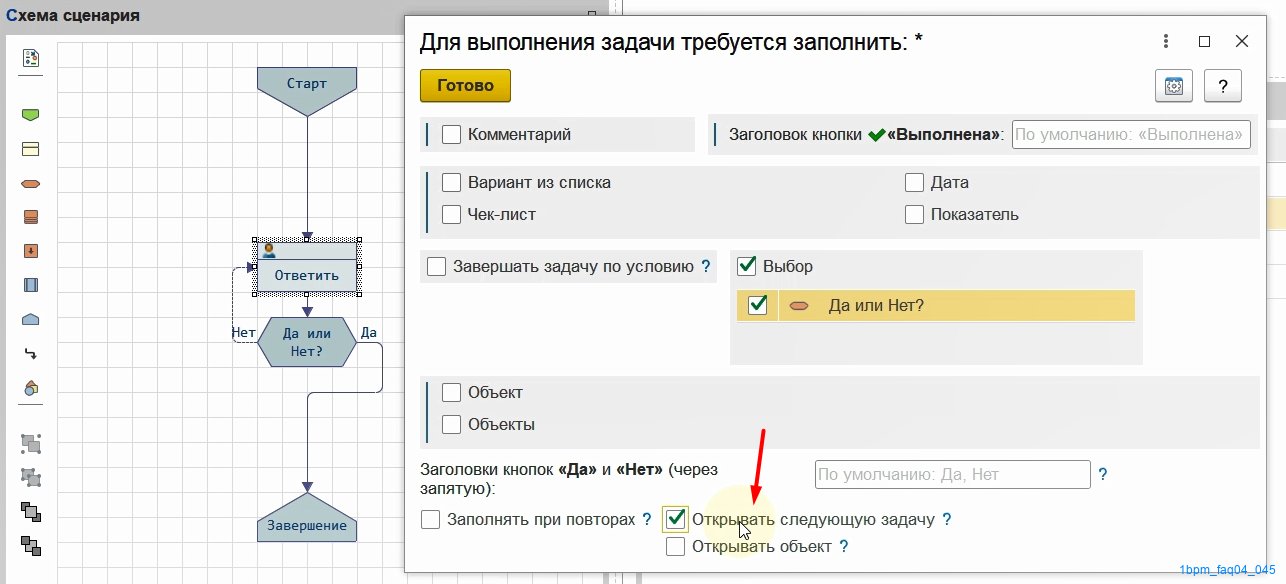Click the form settings gear button
Image resolution: width=1286 pixels, height=584 pixels.
click(1174, 86)
